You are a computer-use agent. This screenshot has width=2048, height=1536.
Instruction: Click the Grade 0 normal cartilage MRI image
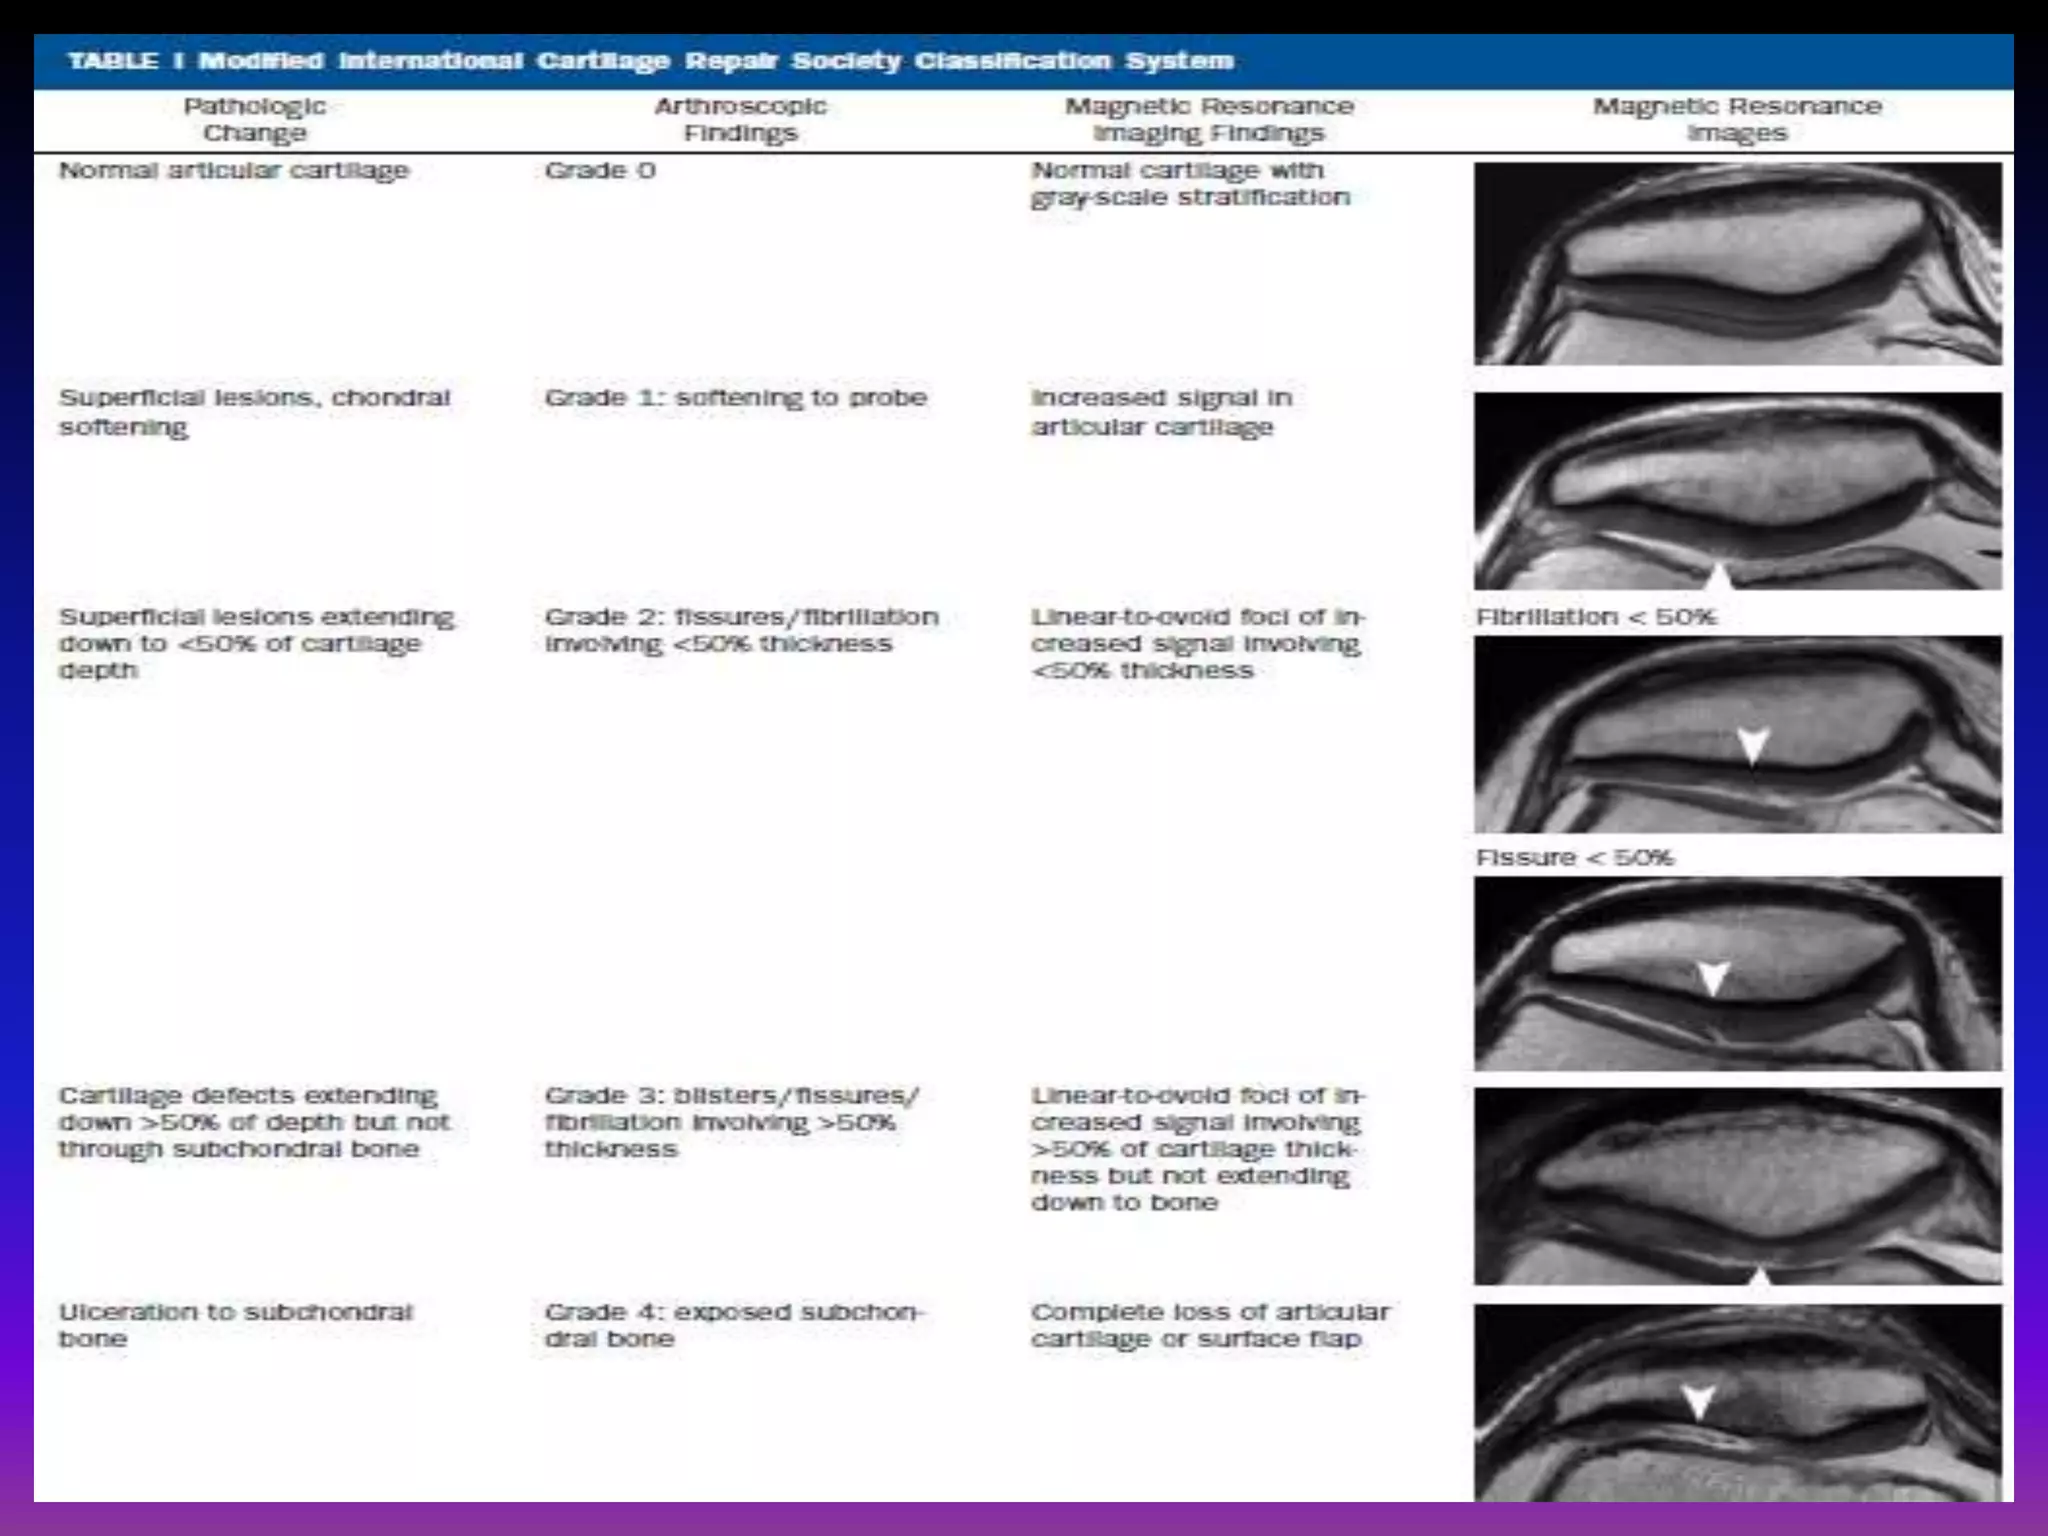pyautogui.click(x=1737, y=263)
